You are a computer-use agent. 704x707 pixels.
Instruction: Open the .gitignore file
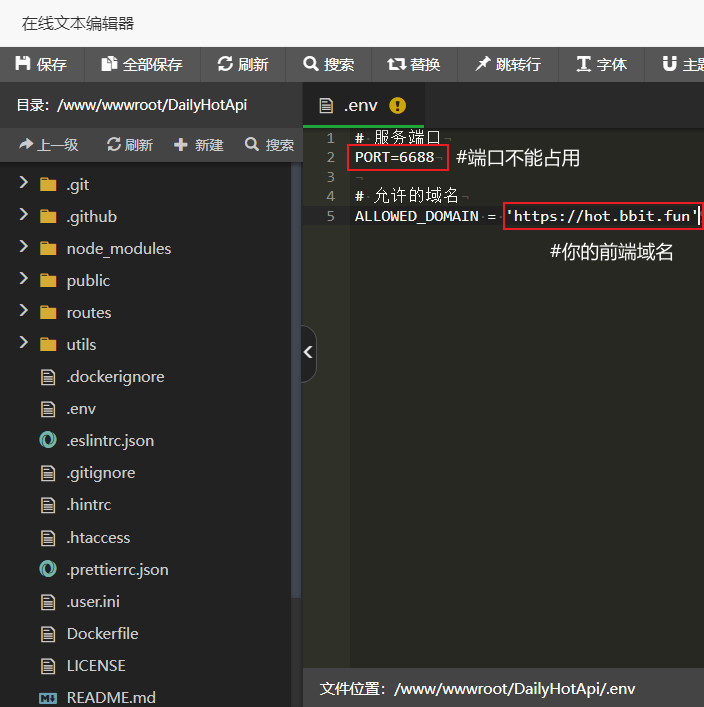[x=101, y=473]
